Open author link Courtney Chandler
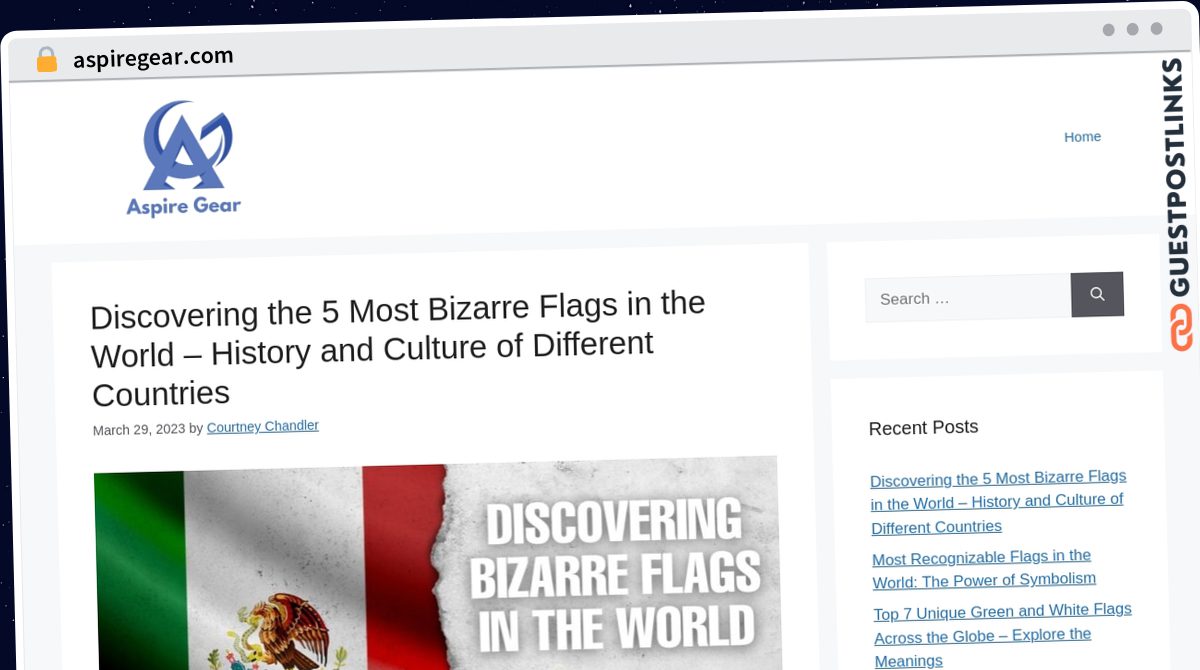1200x670 pixels. [x=263, y=427]
